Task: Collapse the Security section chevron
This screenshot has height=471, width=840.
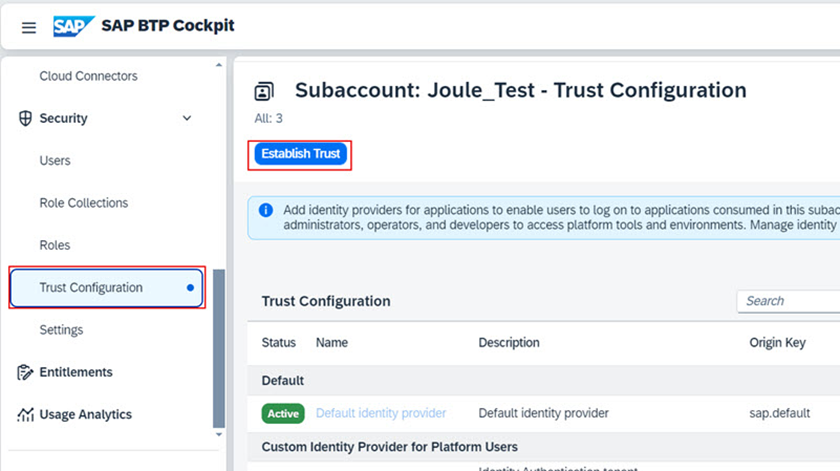Action: (187, 118)
